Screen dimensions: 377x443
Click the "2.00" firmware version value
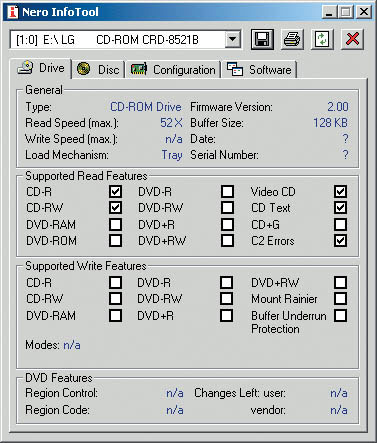338,107
